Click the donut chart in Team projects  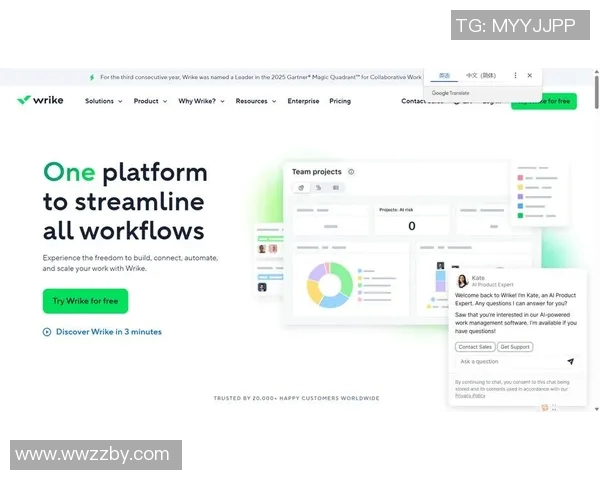pyautogui.click(x=328, y=285)
